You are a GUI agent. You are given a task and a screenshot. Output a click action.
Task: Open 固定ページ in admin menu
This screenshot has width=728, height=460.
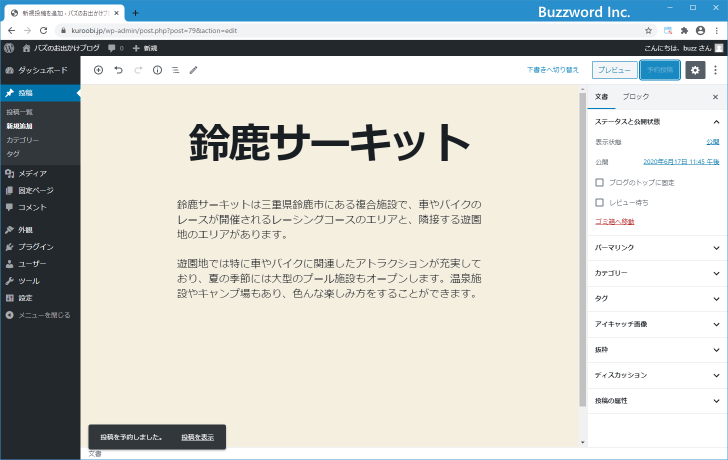[x=40, y=190]
